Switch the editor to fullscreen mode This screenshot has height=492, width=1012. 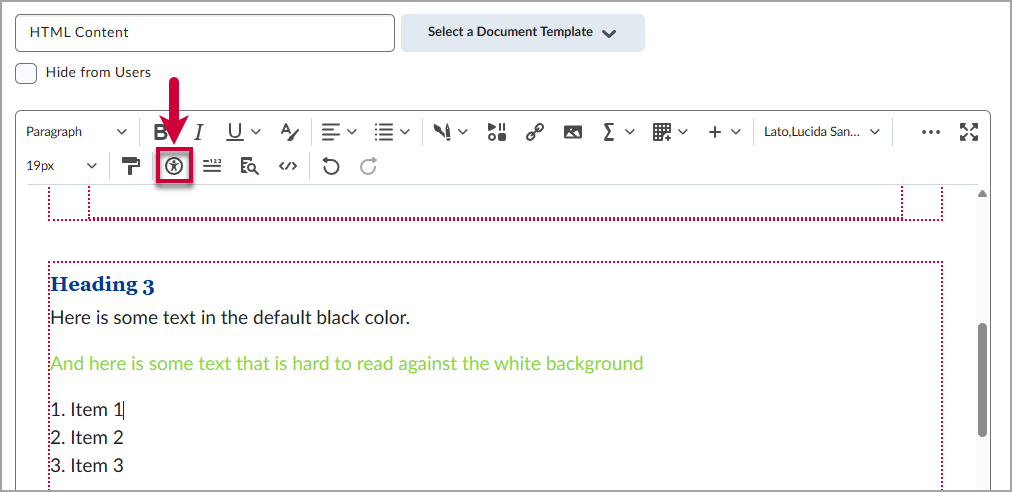[969, 132]
